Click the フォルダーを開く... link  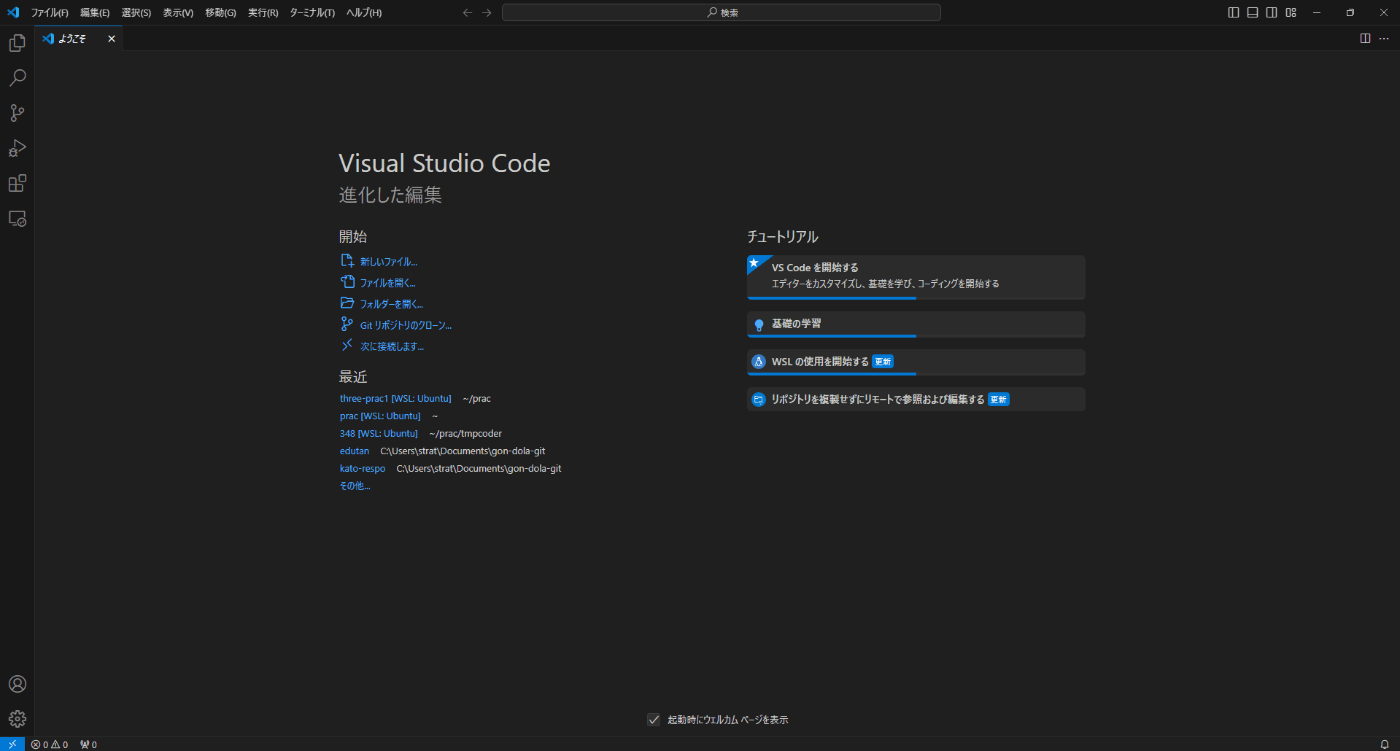pyautogui.click(x=392, y=304)
